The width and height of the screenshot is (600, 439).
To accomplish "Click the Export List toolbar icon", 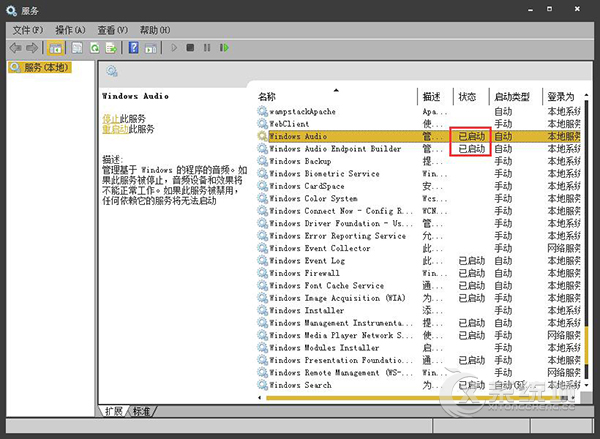I will (111, 48).
